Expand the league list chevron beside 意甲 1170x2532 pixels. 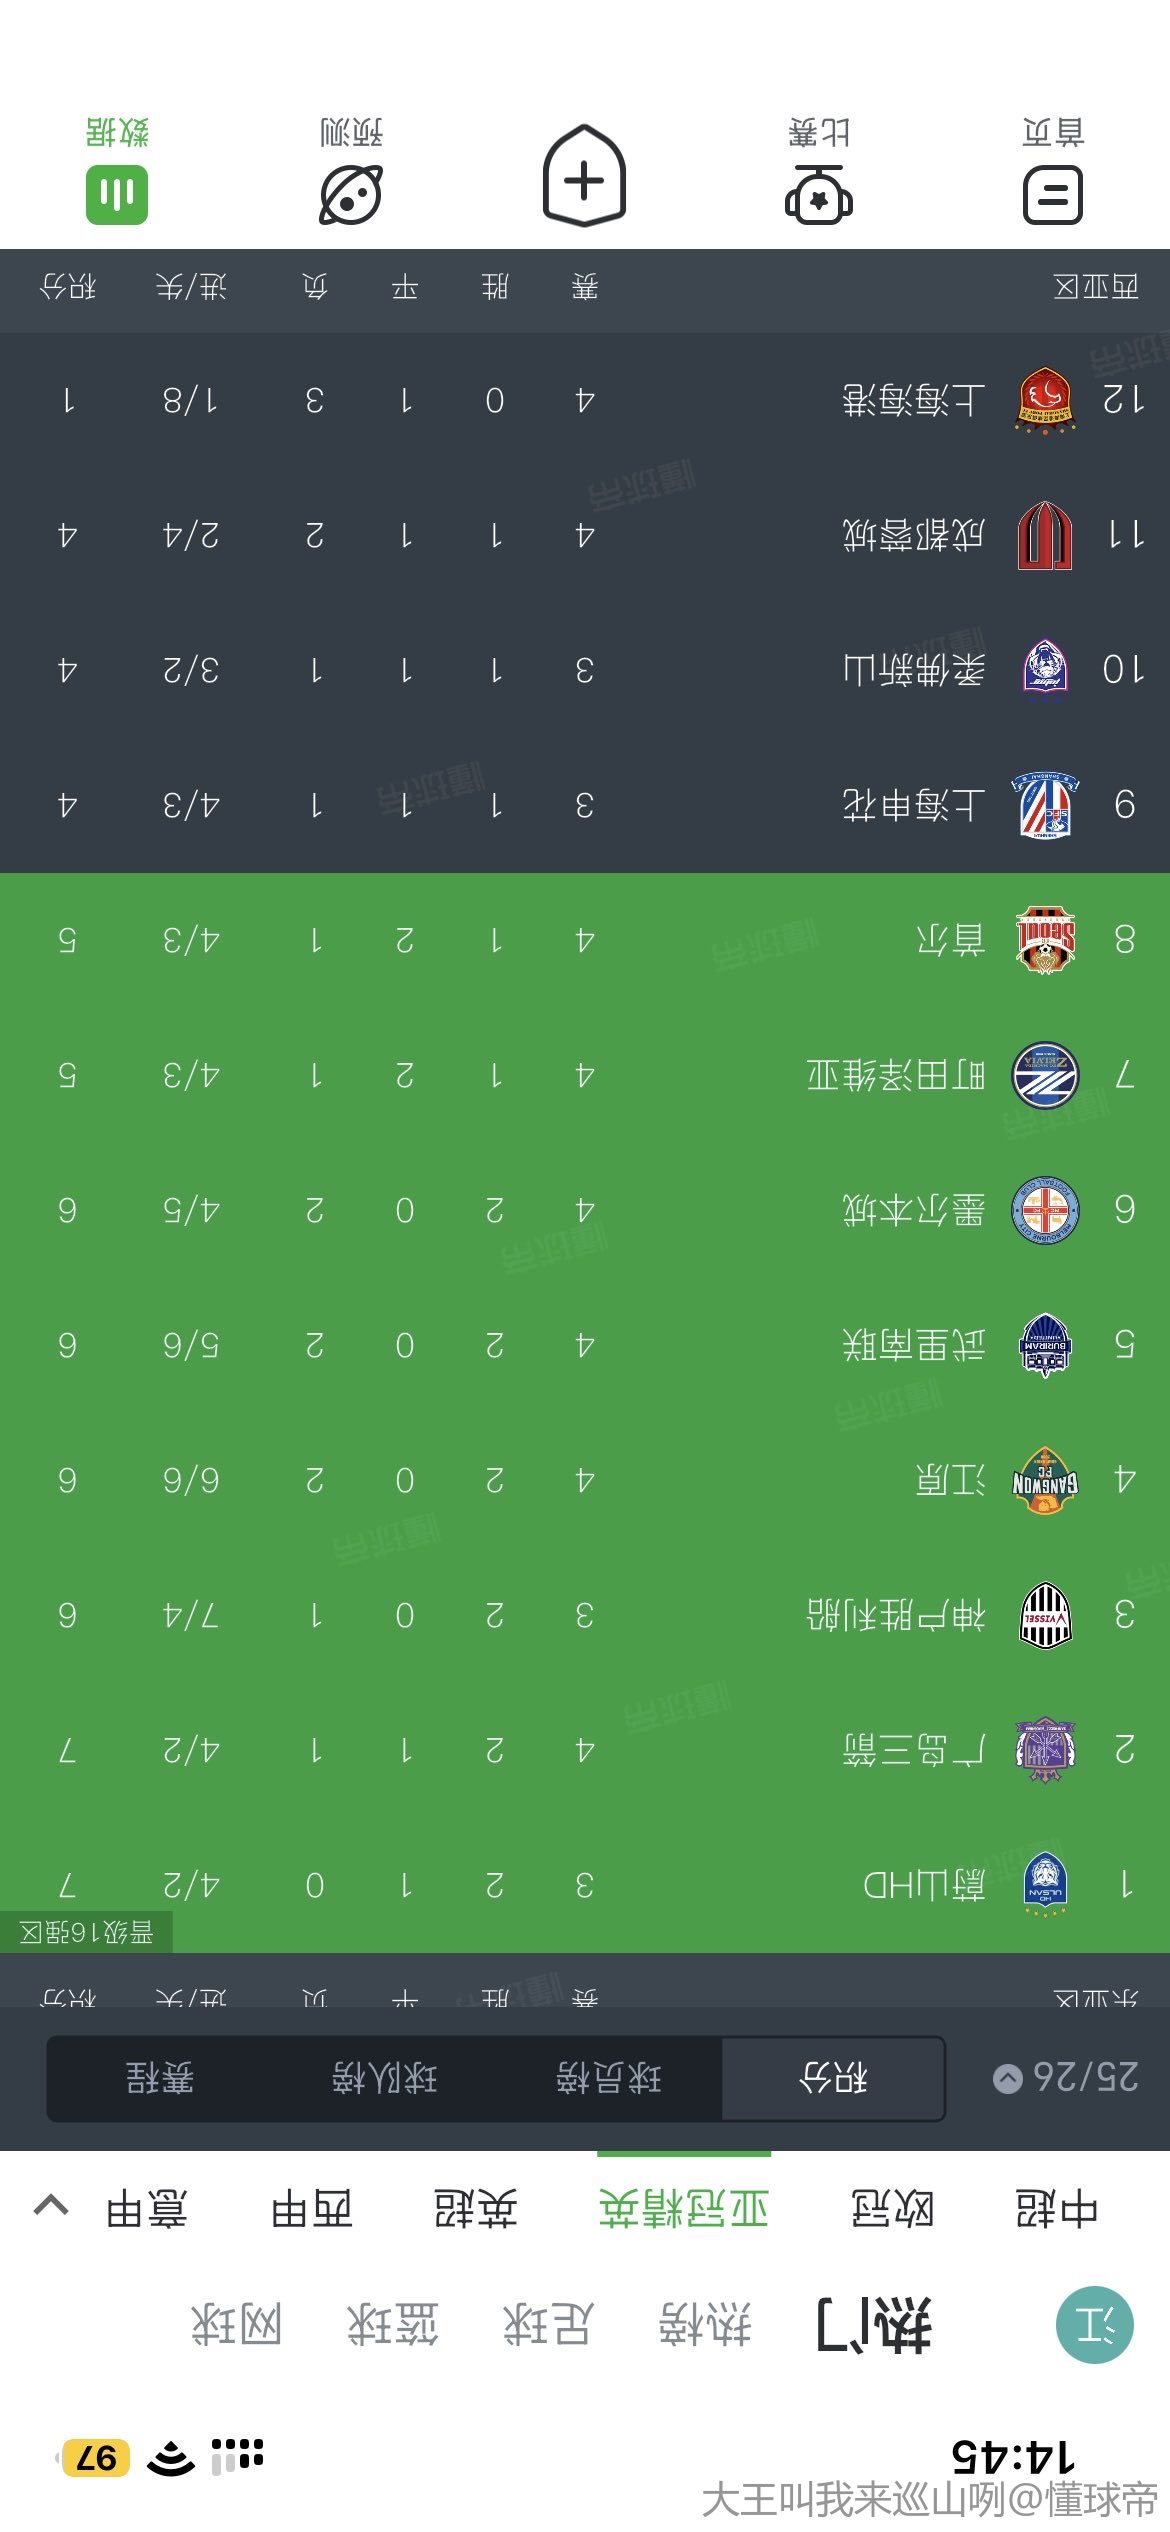point(51,2207)
